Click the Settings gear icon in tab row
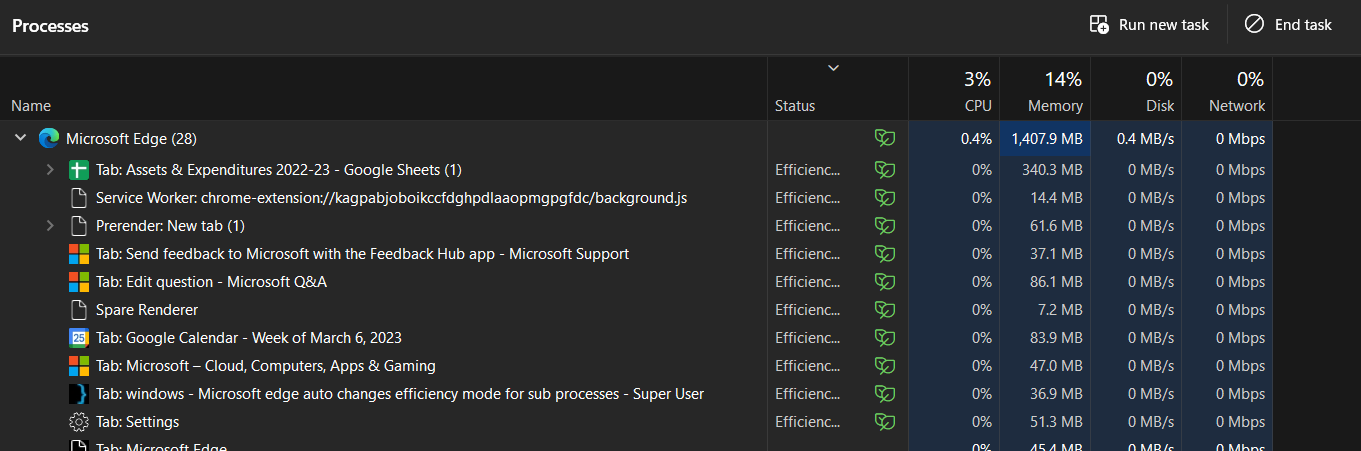 pos(79,422)
